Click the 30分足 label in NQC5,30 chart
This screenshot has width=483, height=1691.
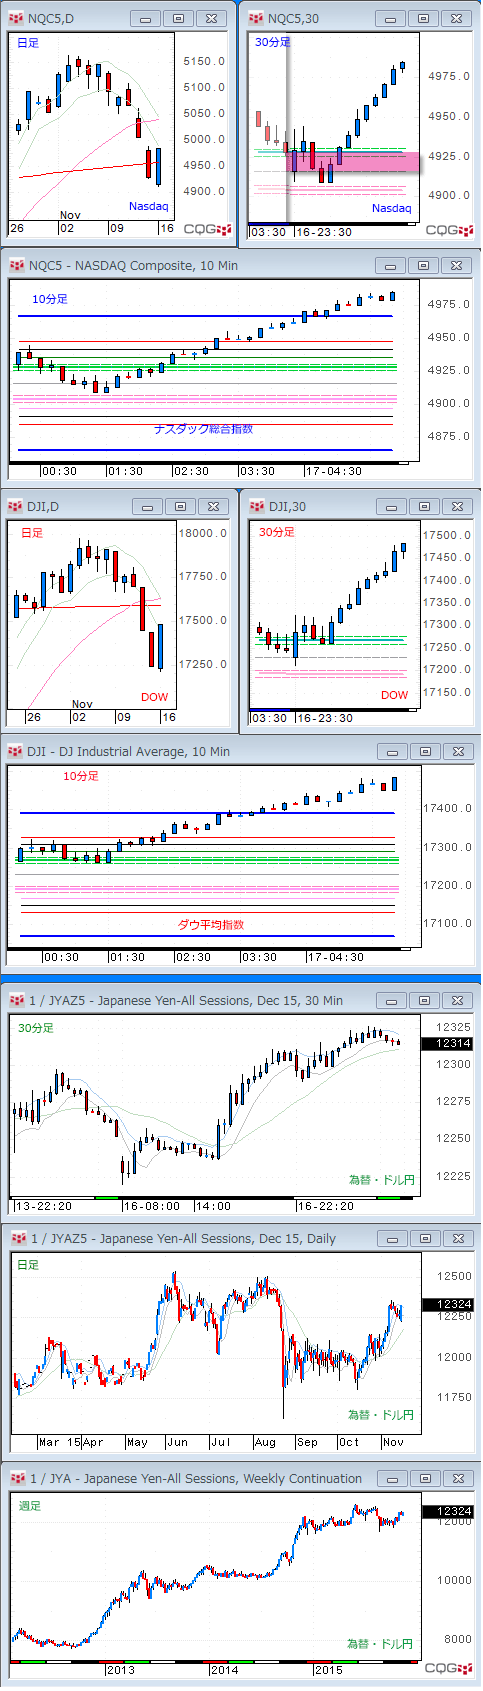[272, 42]
